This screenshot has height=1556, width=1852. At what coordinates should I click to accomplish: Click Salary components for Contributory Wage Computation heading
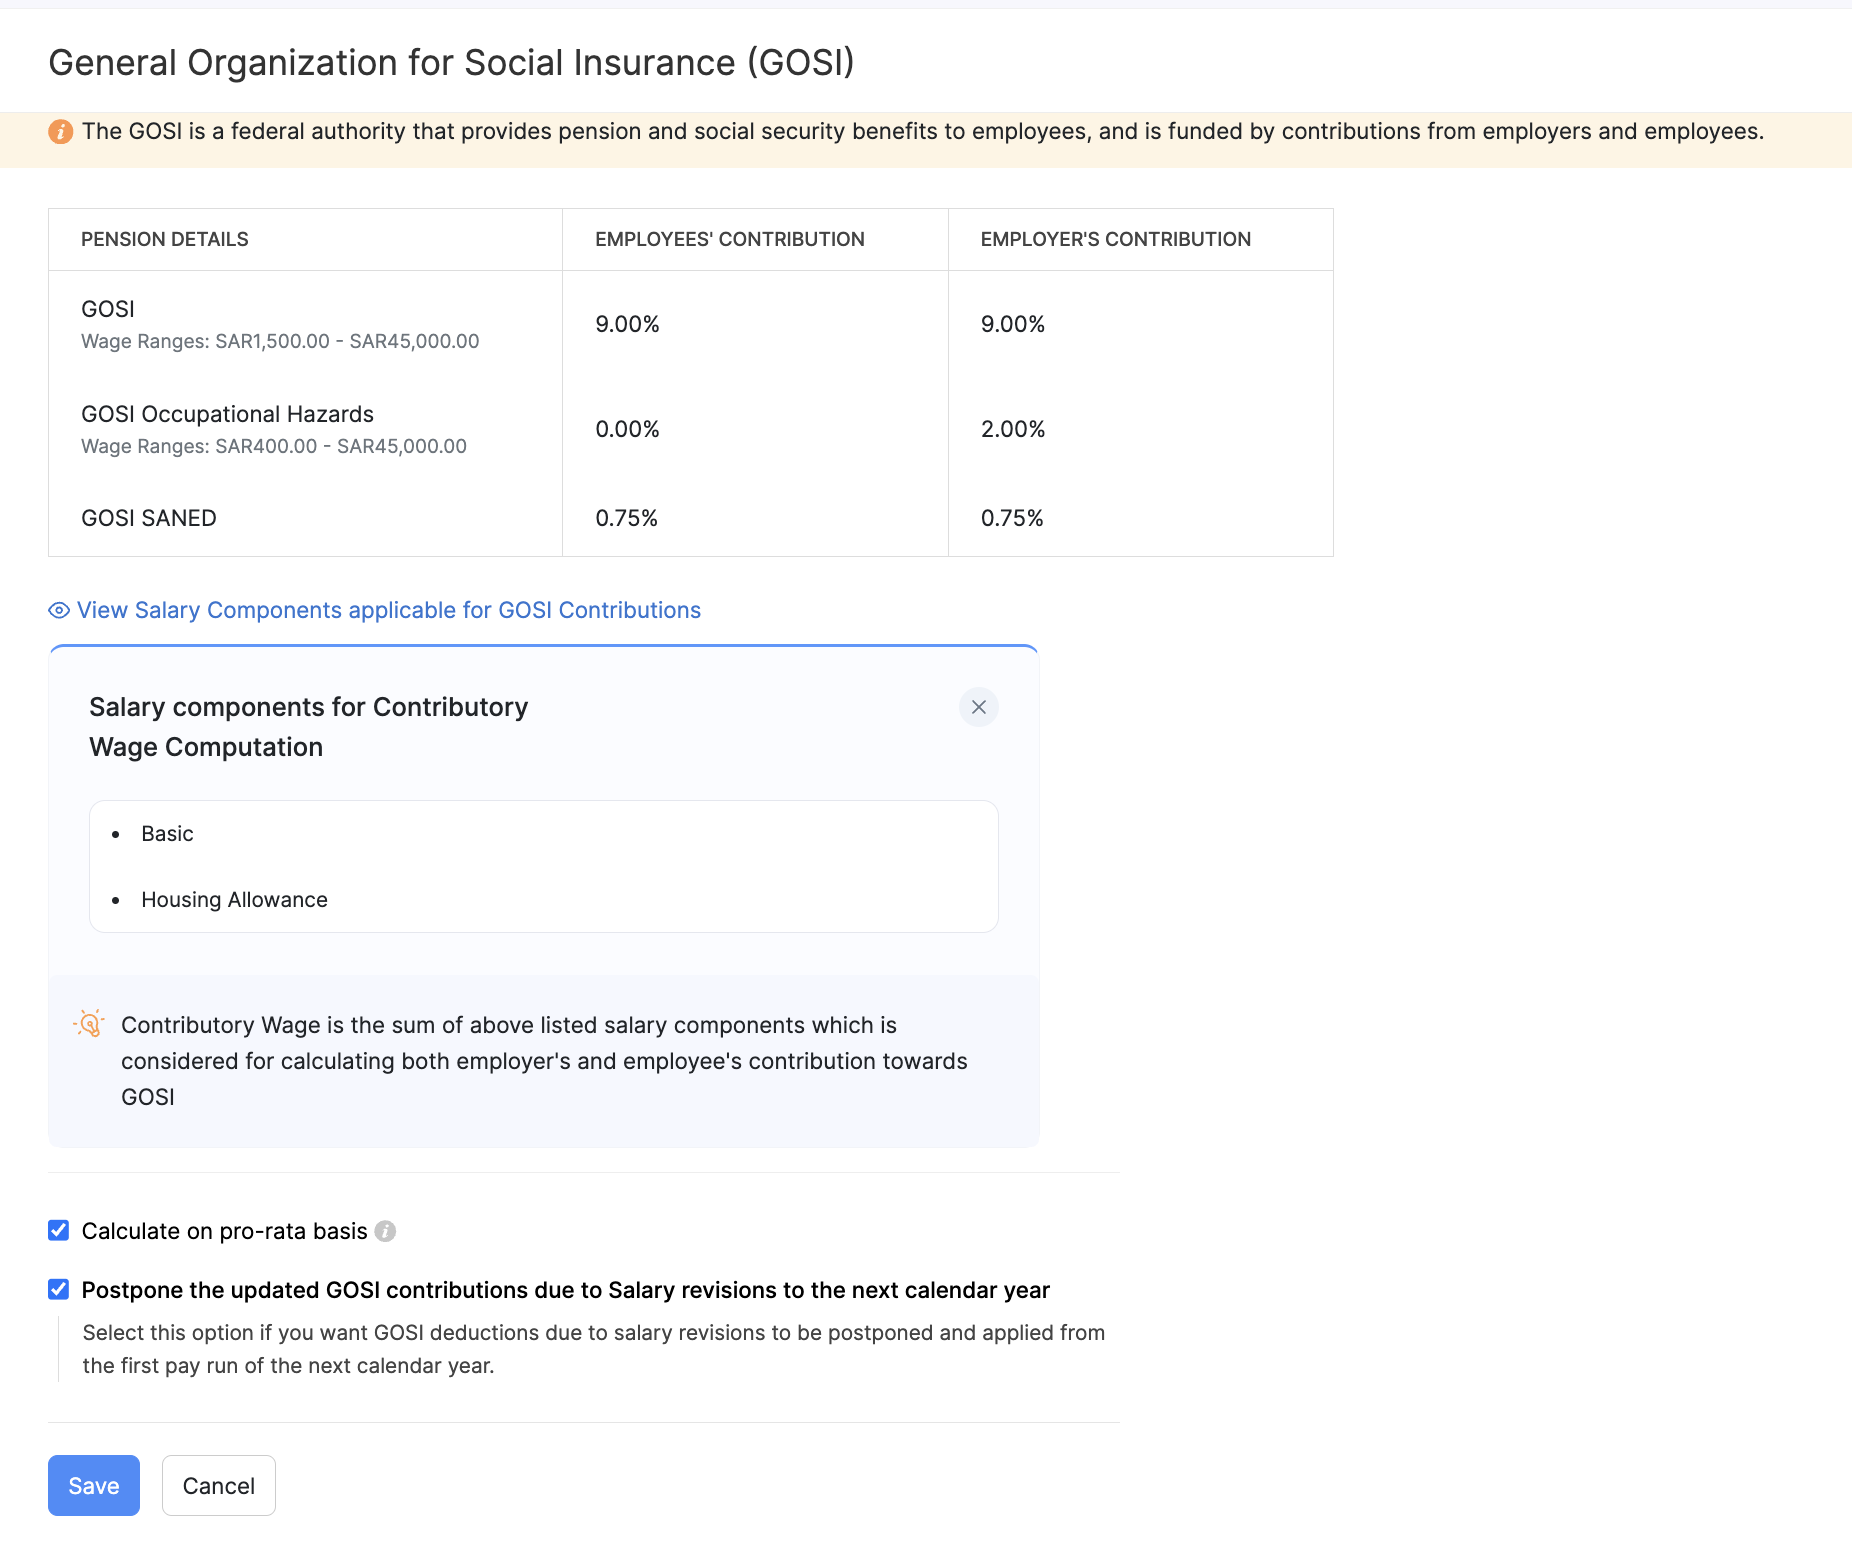[x=309, y=727]
